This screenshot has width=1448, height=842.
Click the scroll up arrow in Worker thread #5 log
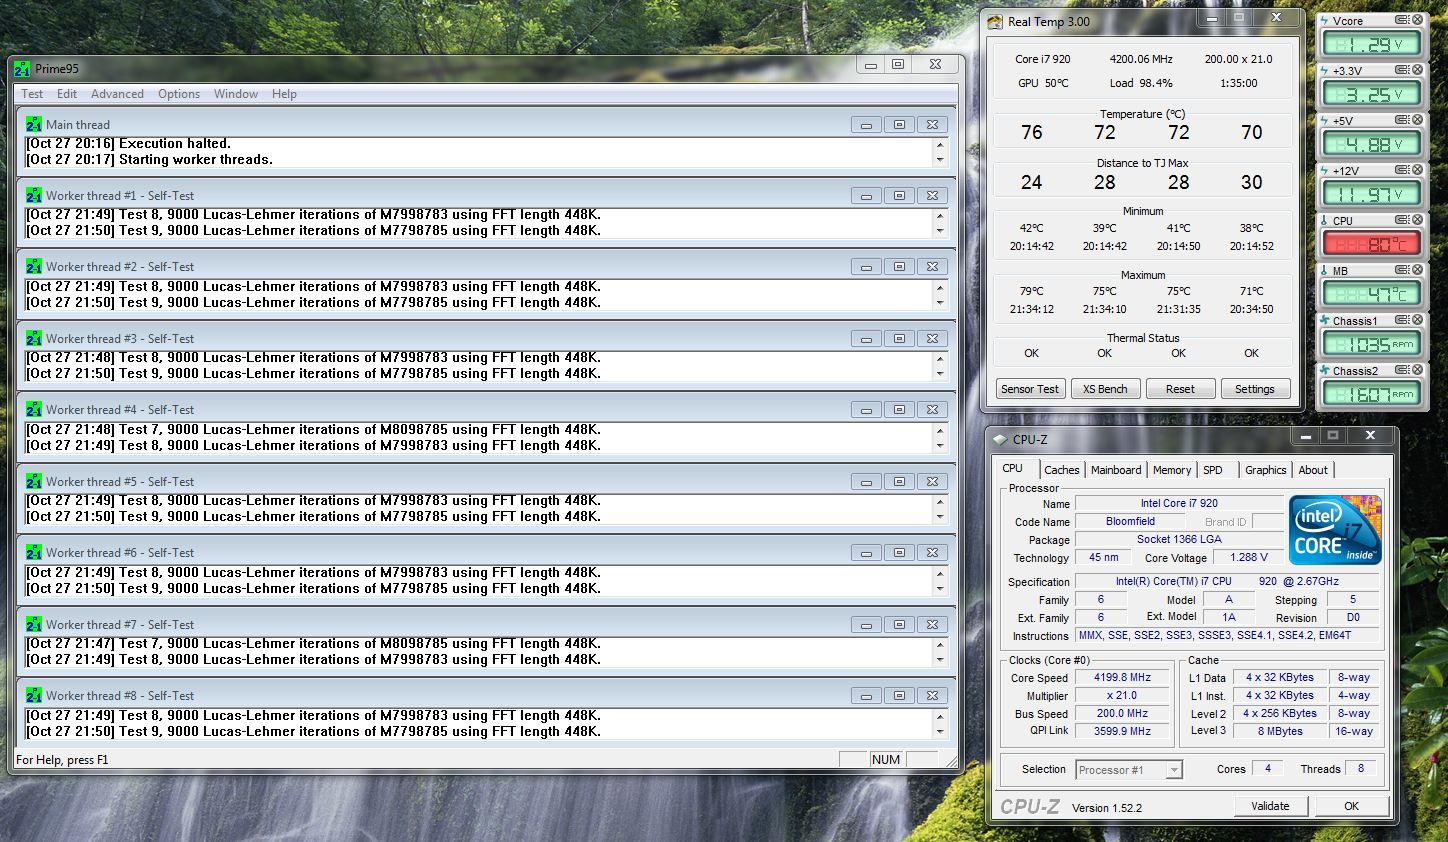(940, 501)
